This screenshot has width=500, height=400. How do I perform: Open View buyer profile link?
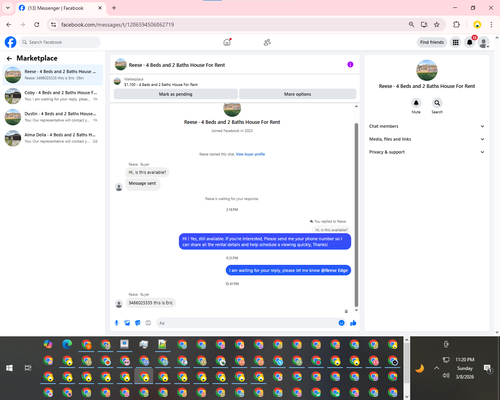click(250, 154)
